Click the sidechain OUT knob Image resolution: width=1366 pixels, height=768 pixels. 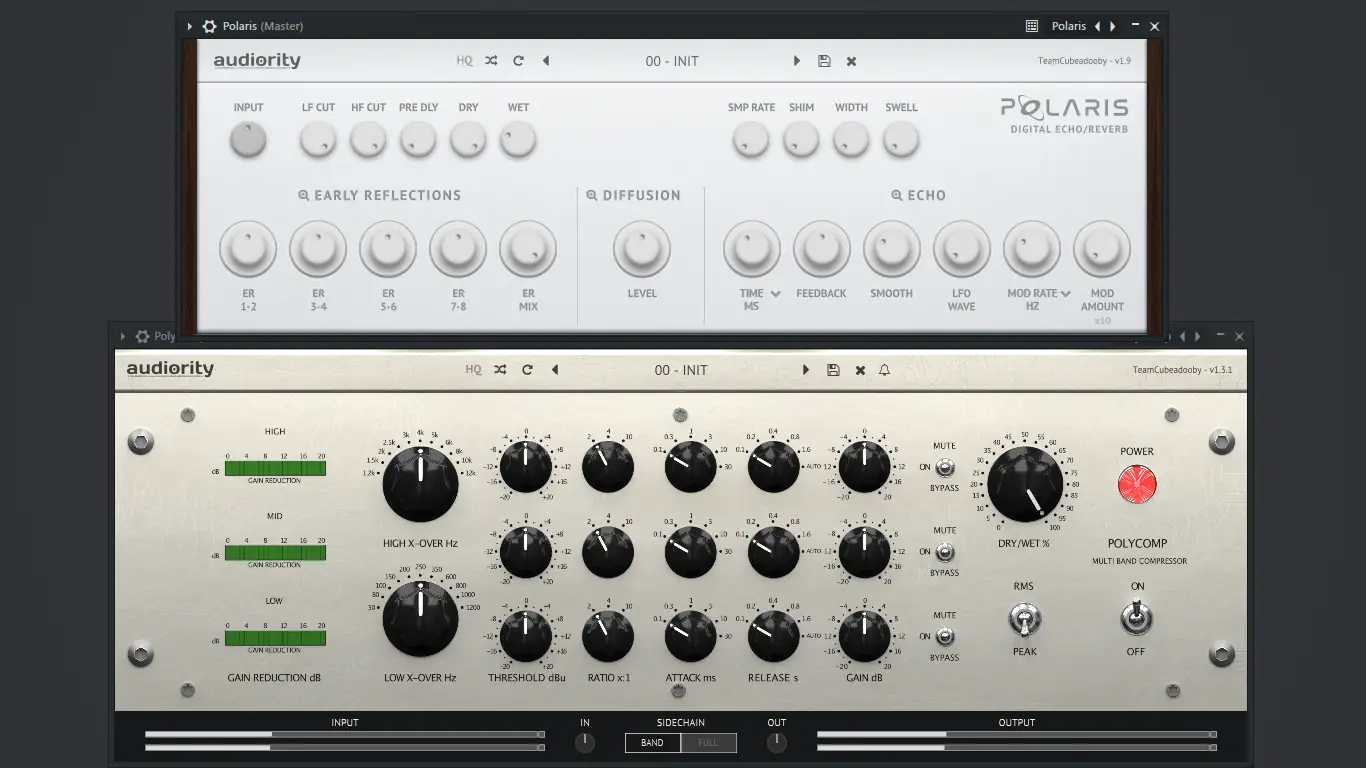click(x=777, y=743)
